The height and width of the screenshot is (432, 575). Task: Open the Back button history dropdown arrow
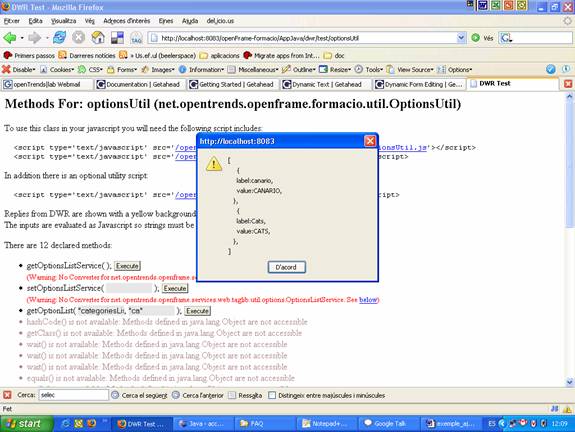(x=22, y=38)
